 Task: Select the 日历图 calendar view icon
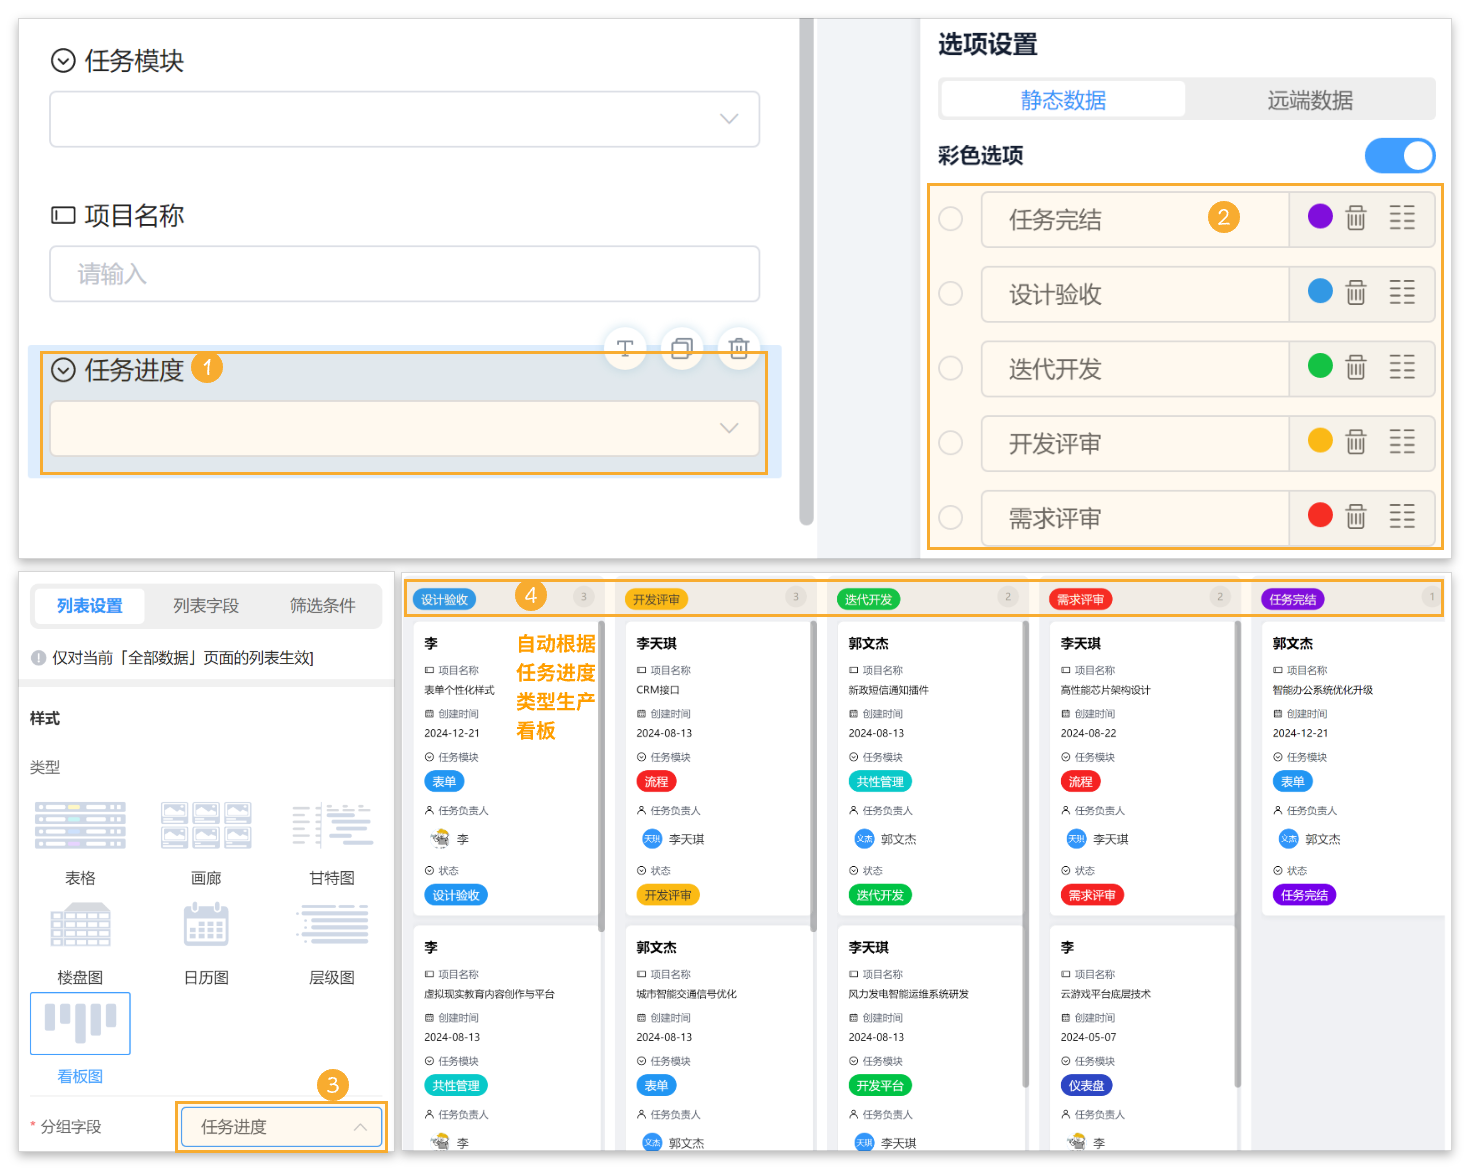206,923
